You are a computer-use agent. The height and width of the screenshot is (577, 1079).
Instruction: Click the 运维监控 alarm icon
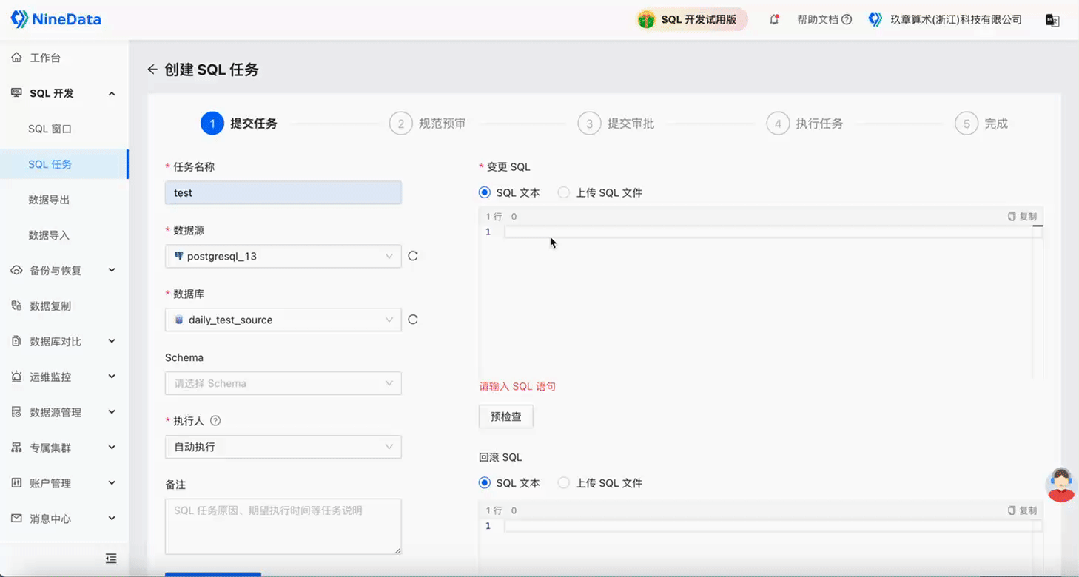pyautogui.click(x=17, y=377)
